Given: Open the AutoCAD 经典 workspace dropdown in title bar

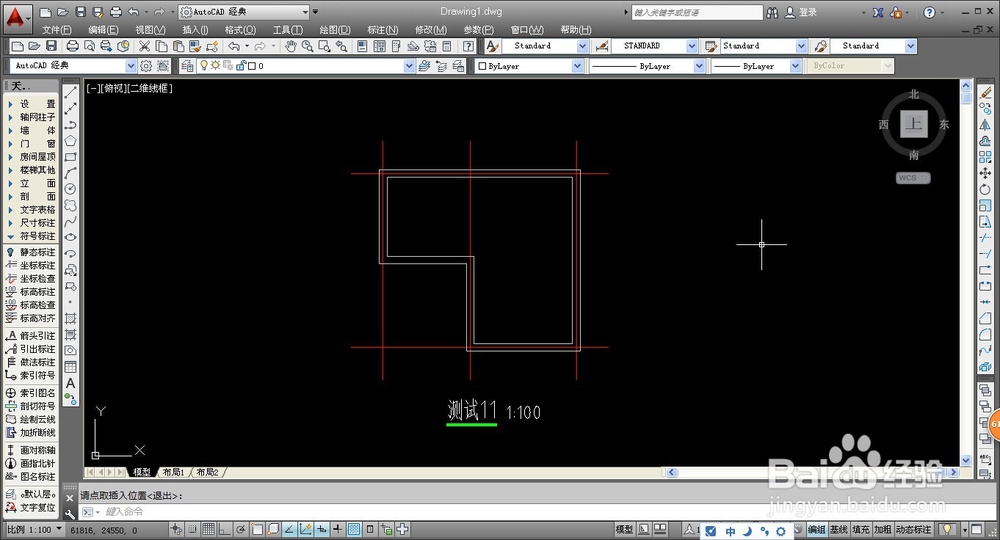Looking at the screenshot, I should (244, 12).
